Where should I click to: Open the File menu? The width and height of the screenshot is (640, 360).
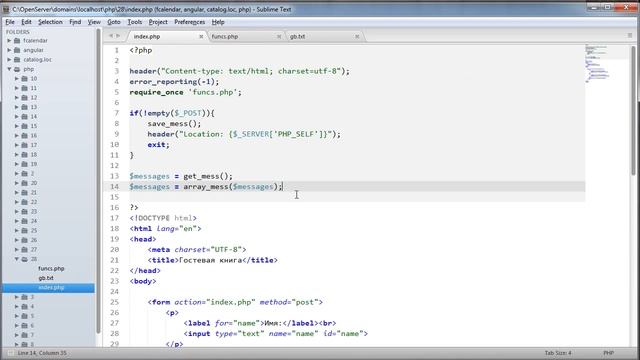[10, 22]
